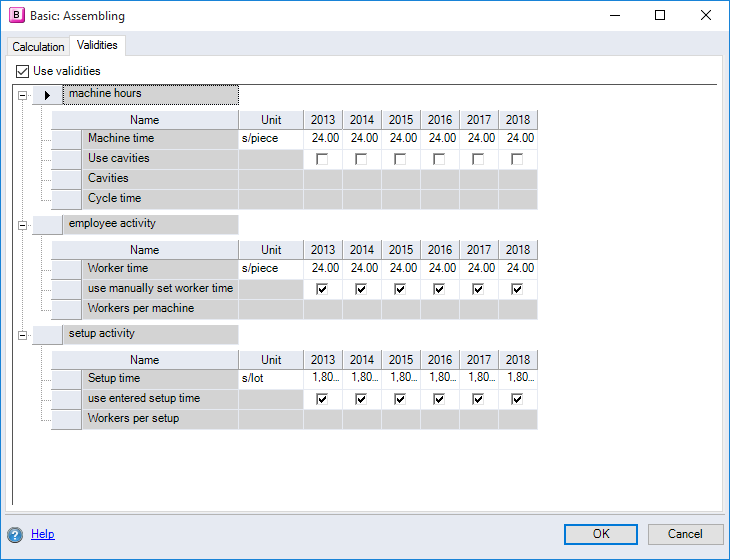Collapse the machine hours group
The height and width of the screenshot is (560, 730).
(21, 95)
